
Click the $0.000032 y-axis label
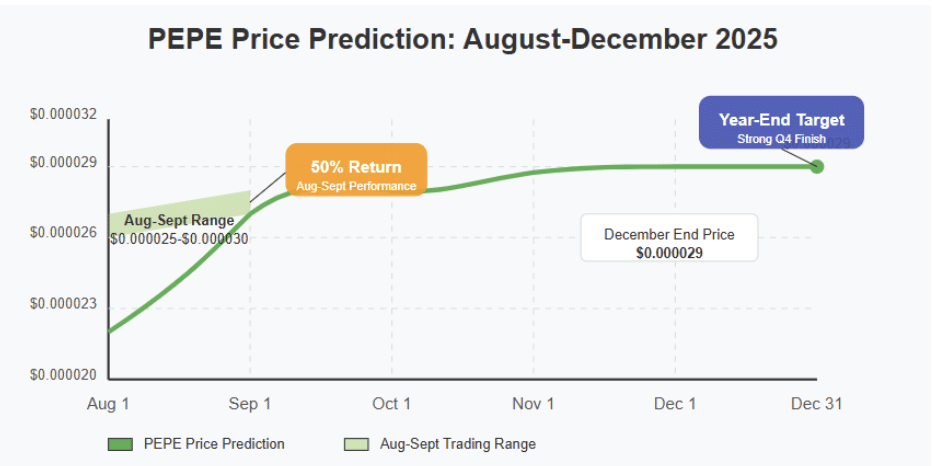coord(63,115)
